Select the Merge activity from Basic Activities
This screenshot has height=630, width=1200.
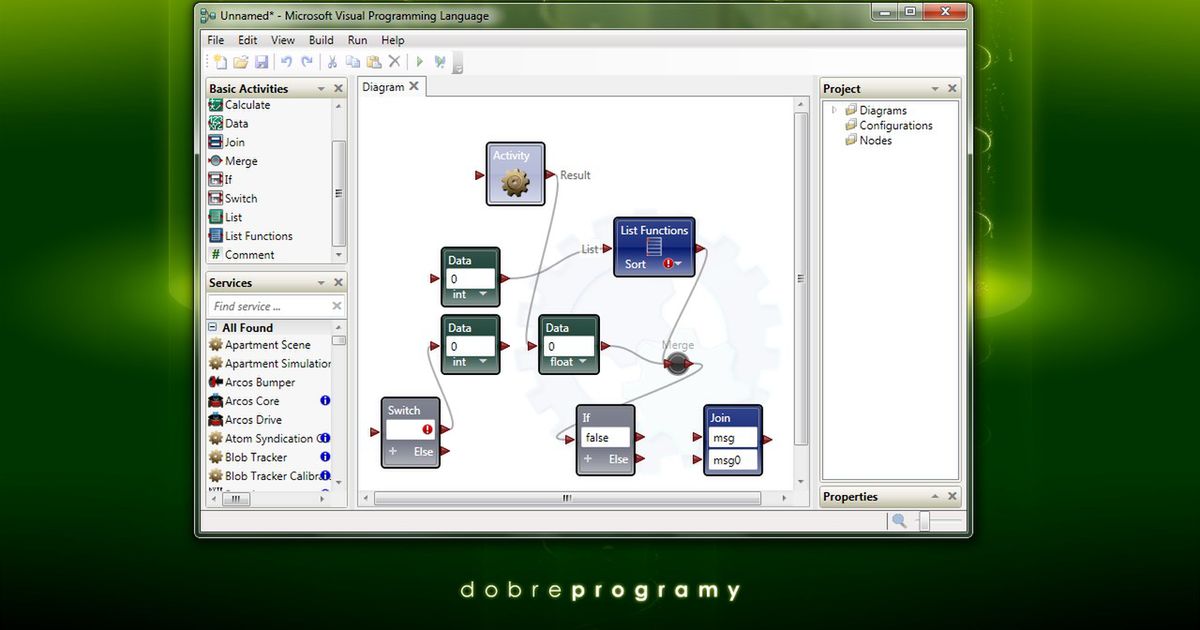pyautogui.click(x=241, y=161)
